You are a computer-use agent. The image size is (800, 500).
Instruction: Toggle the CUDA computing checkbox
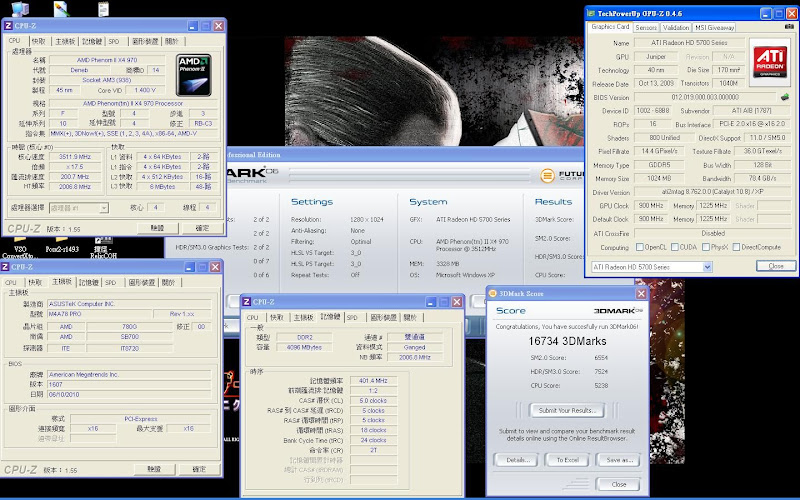675,247
